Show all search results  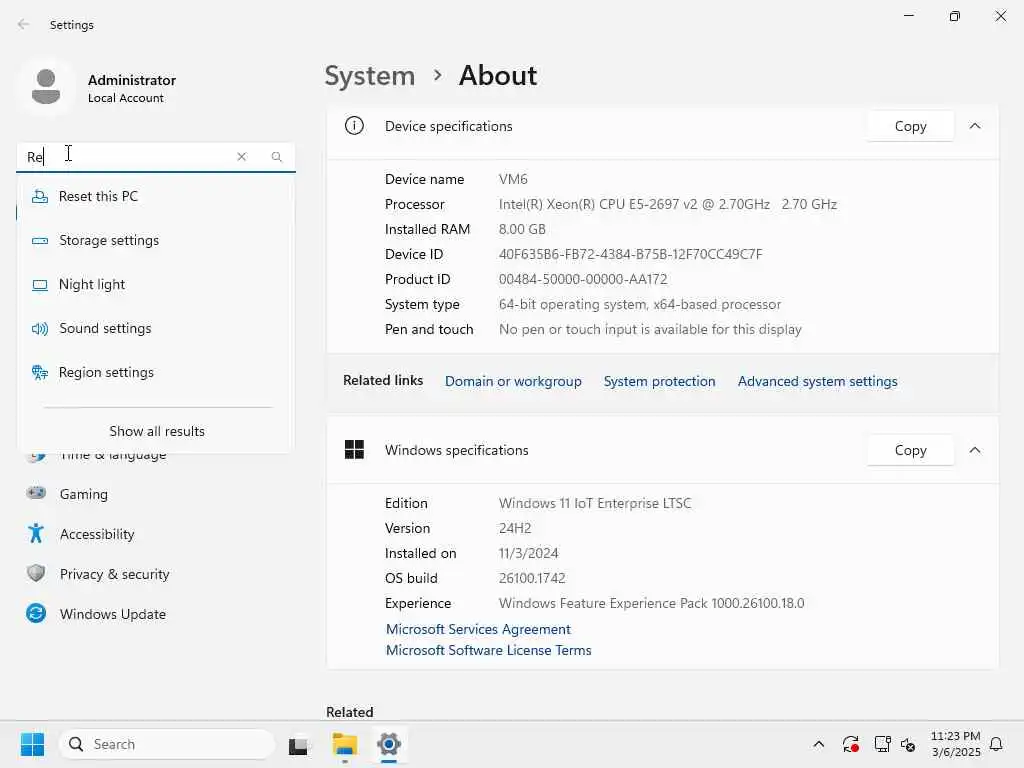point(157,431)
